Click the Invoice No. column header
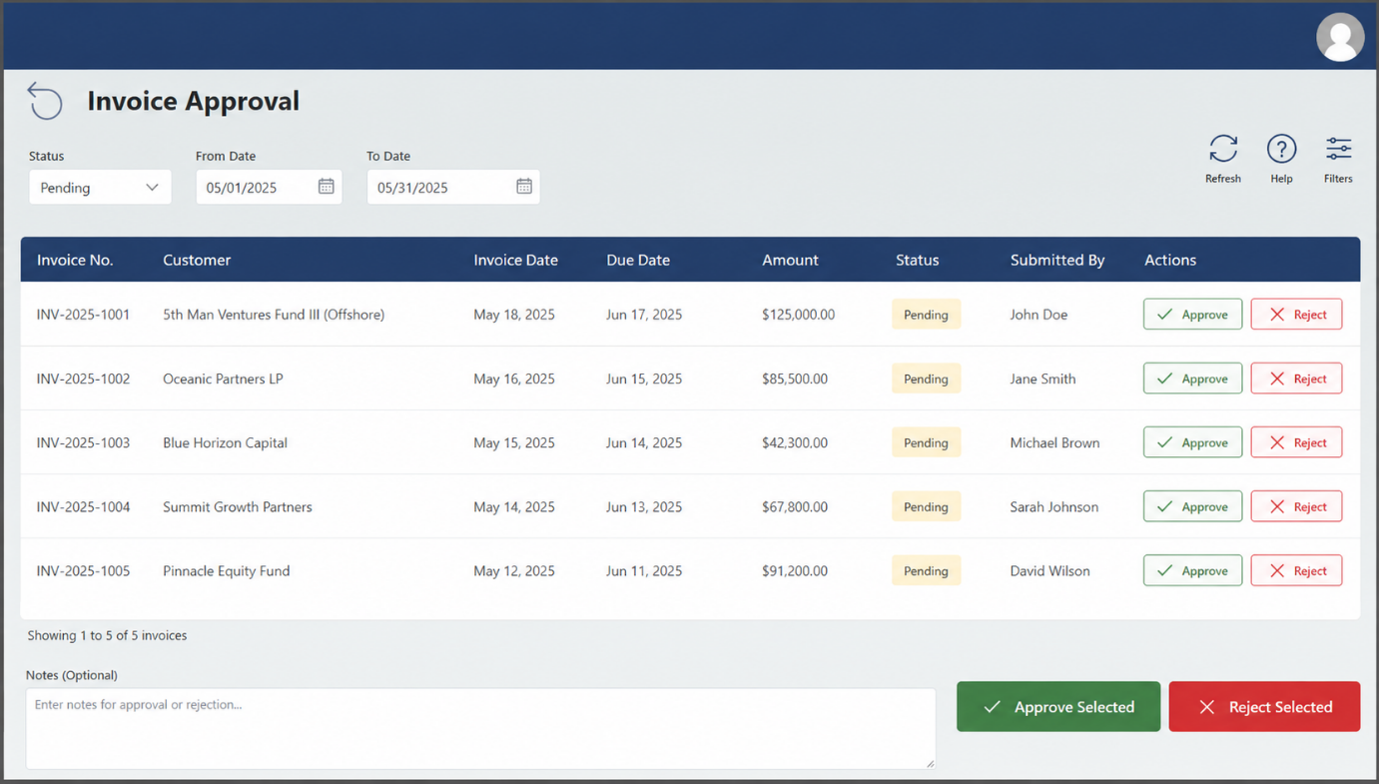Screen dimensions: 1379x784 75,260
